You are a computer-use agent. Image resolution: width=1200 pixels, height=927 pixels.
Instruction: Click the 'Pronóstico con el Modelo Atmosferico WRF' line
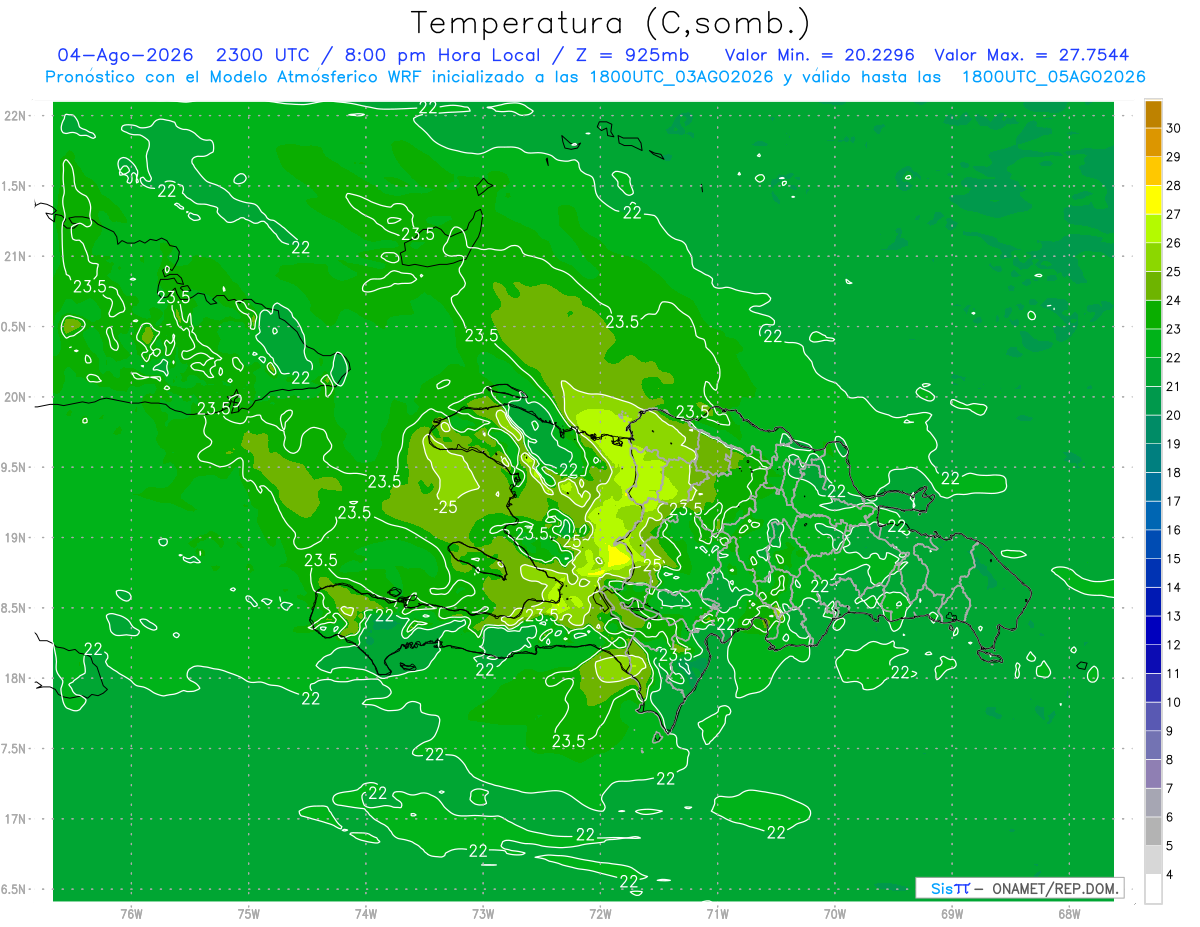595,77
